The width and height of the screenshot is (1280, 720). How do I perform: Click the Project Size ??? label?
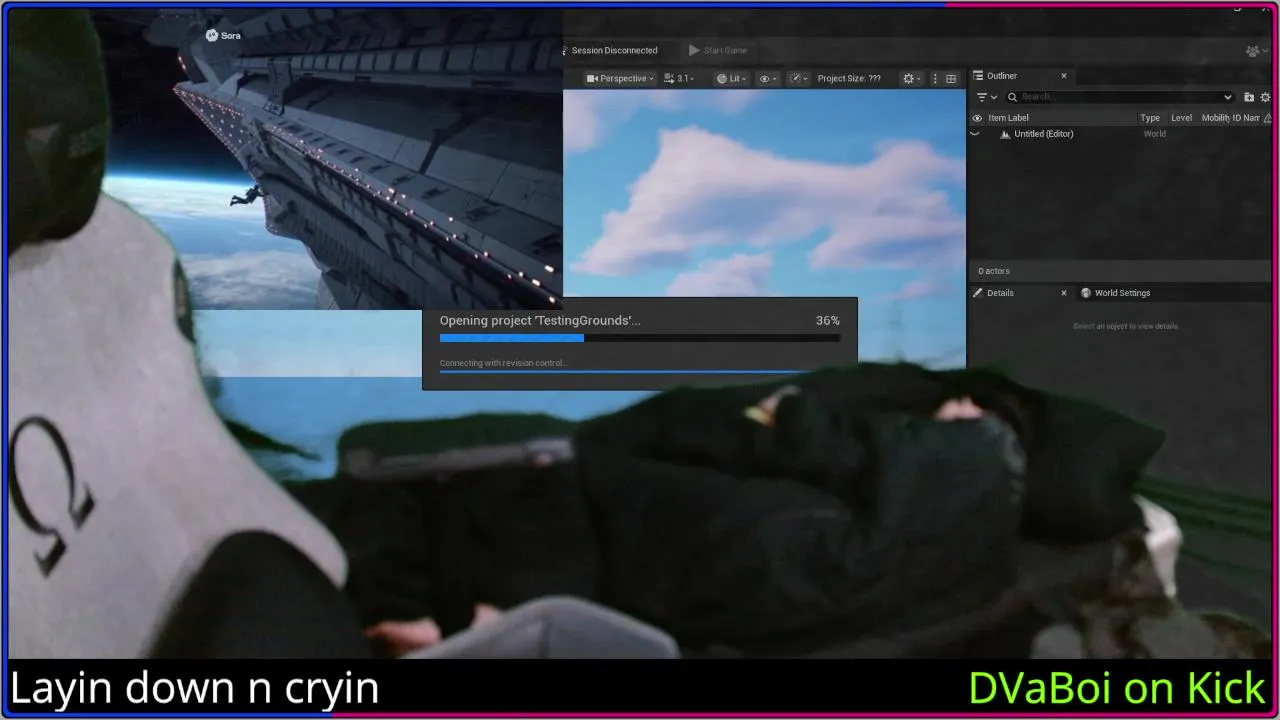(849, 78)
